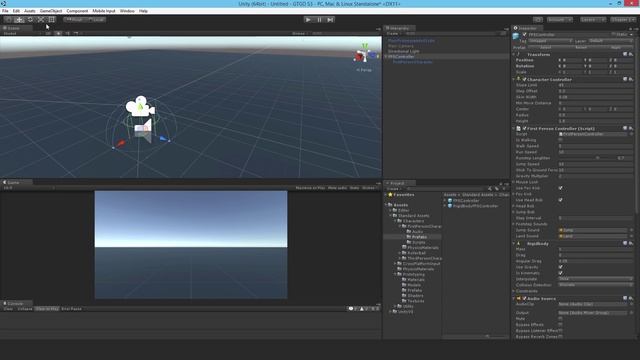Open the Edit menu
Screen dimensions: 640x360
[16, 11]
